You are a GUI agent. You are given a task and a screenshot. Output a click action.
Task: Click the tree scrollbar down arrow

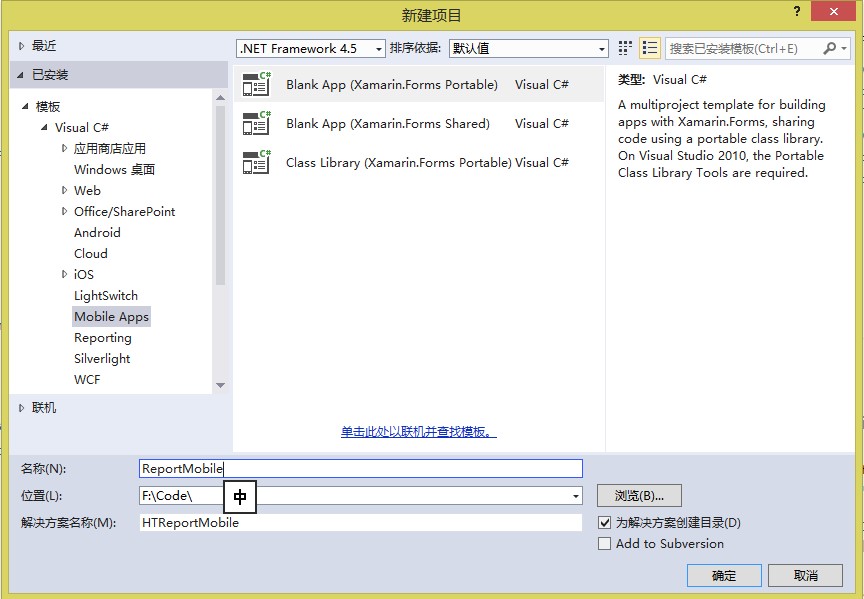[x=220, y=385]
